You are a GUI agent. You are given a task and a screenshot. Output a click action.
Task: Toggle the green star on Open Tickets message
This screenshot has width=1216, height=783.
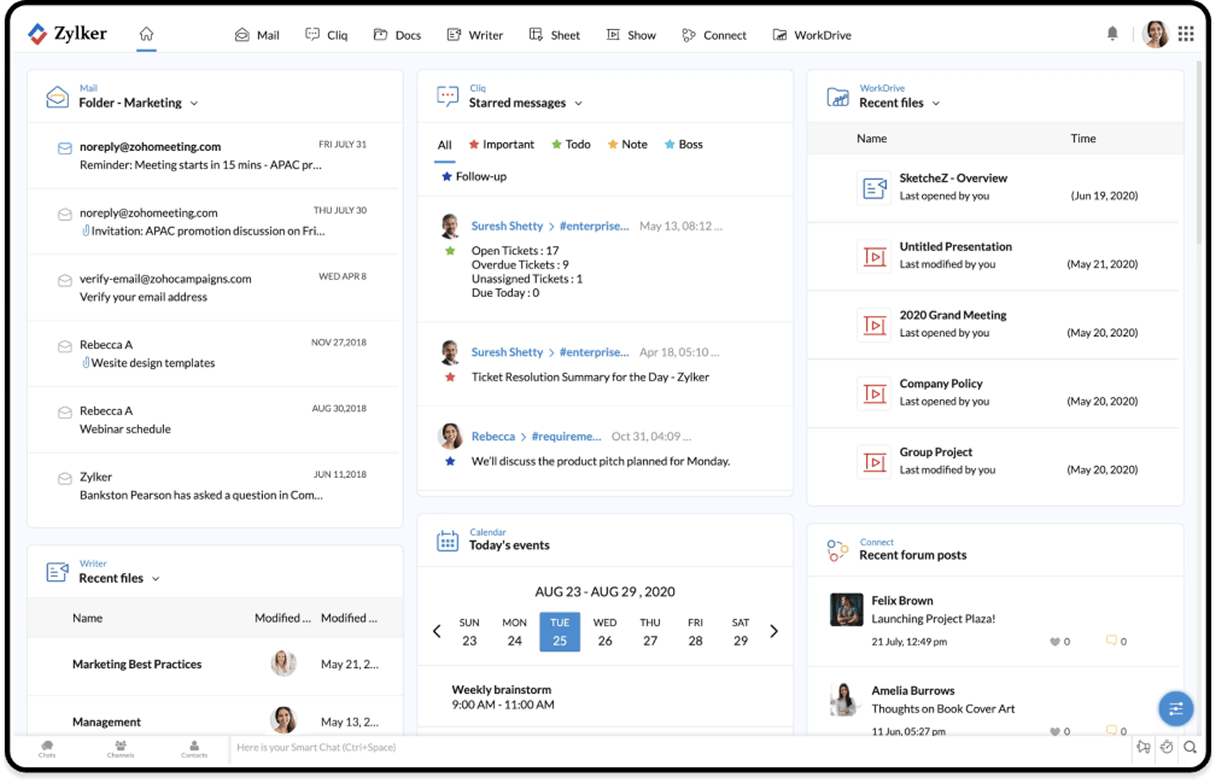click(450, 251)
